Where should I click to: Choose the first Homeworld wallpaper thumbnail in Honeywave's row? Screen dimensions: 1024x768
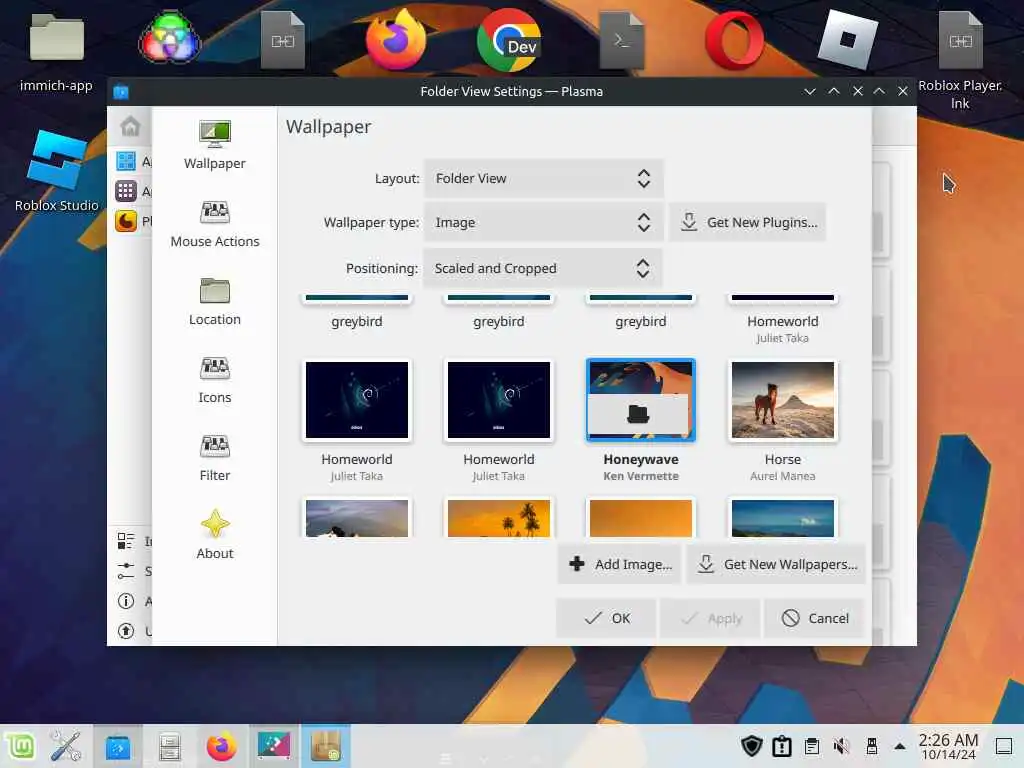[357, 400]
